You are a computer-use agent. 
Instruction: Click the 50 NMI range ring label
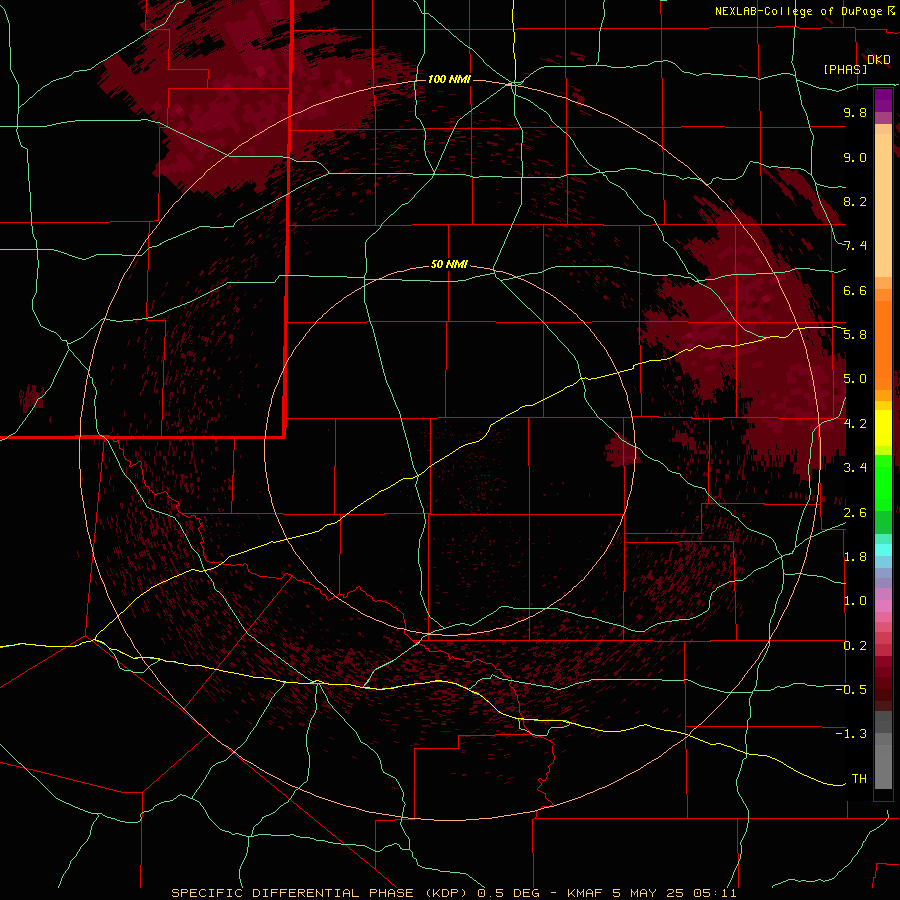[x=449, y=264]
